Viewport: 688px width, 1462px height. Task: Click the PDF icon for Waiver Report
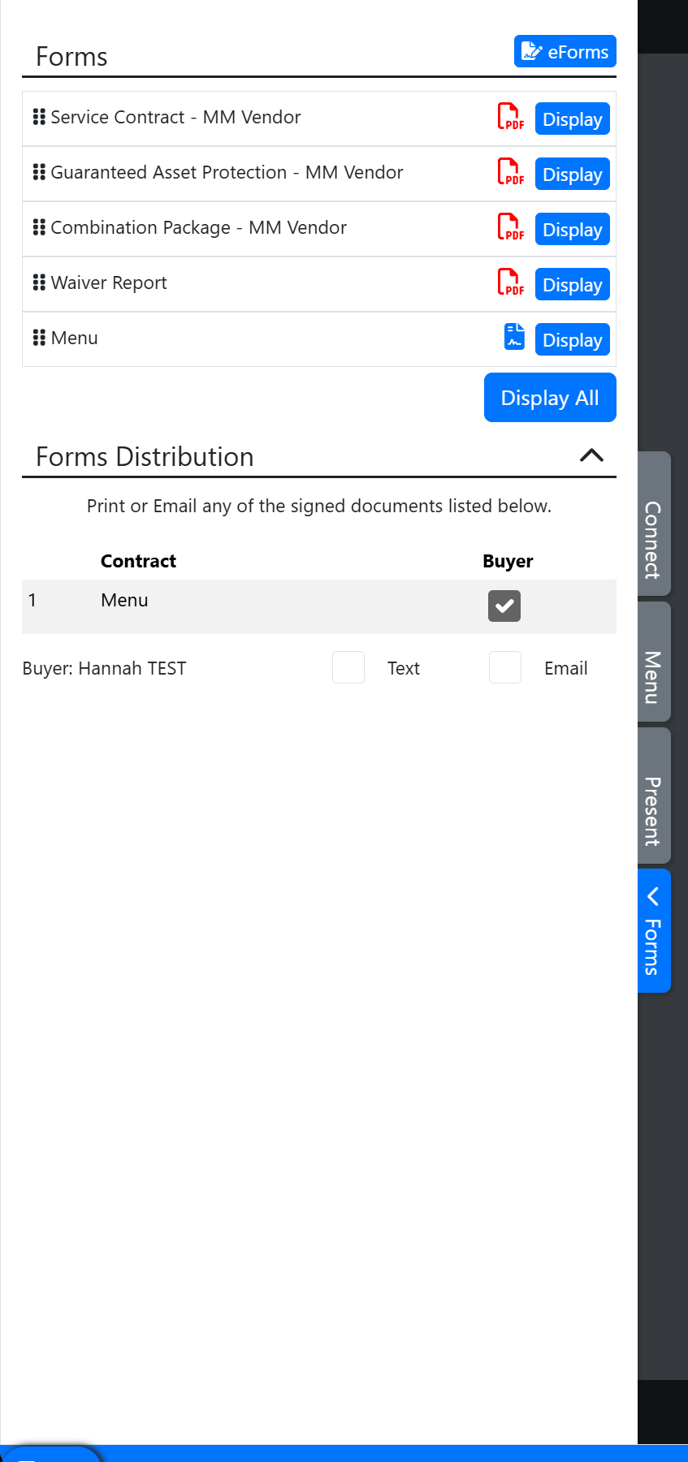[x=510, y=283]
